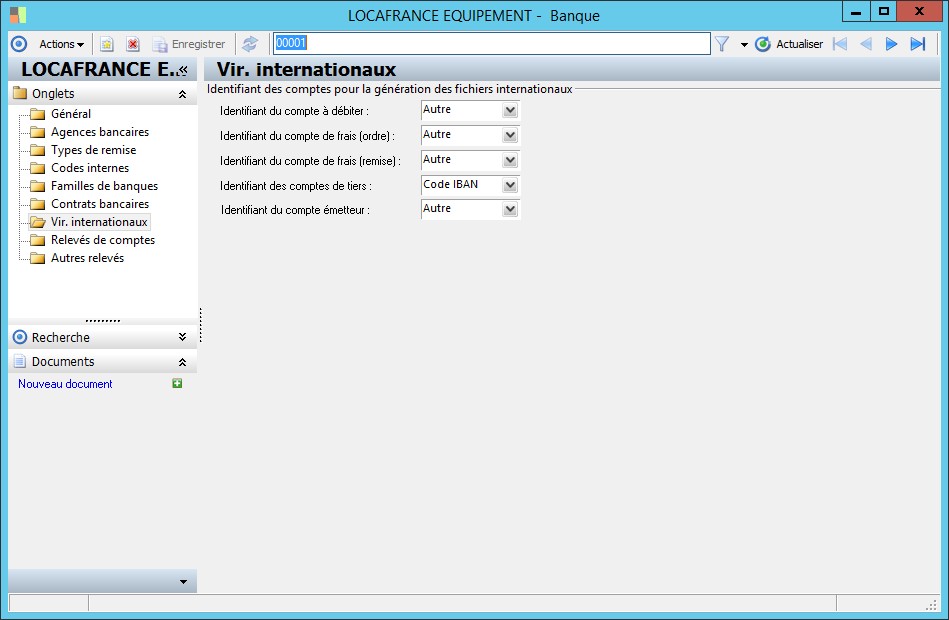Click the application icon in title bar

click(18, 15)
